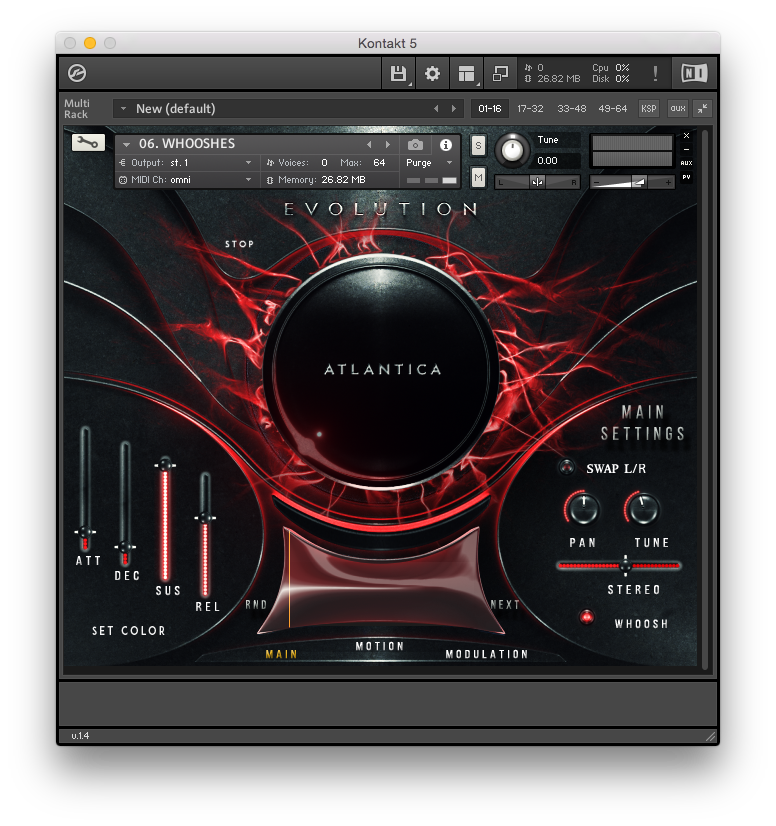Click the RND randomize button

click(x=256, y=604)
